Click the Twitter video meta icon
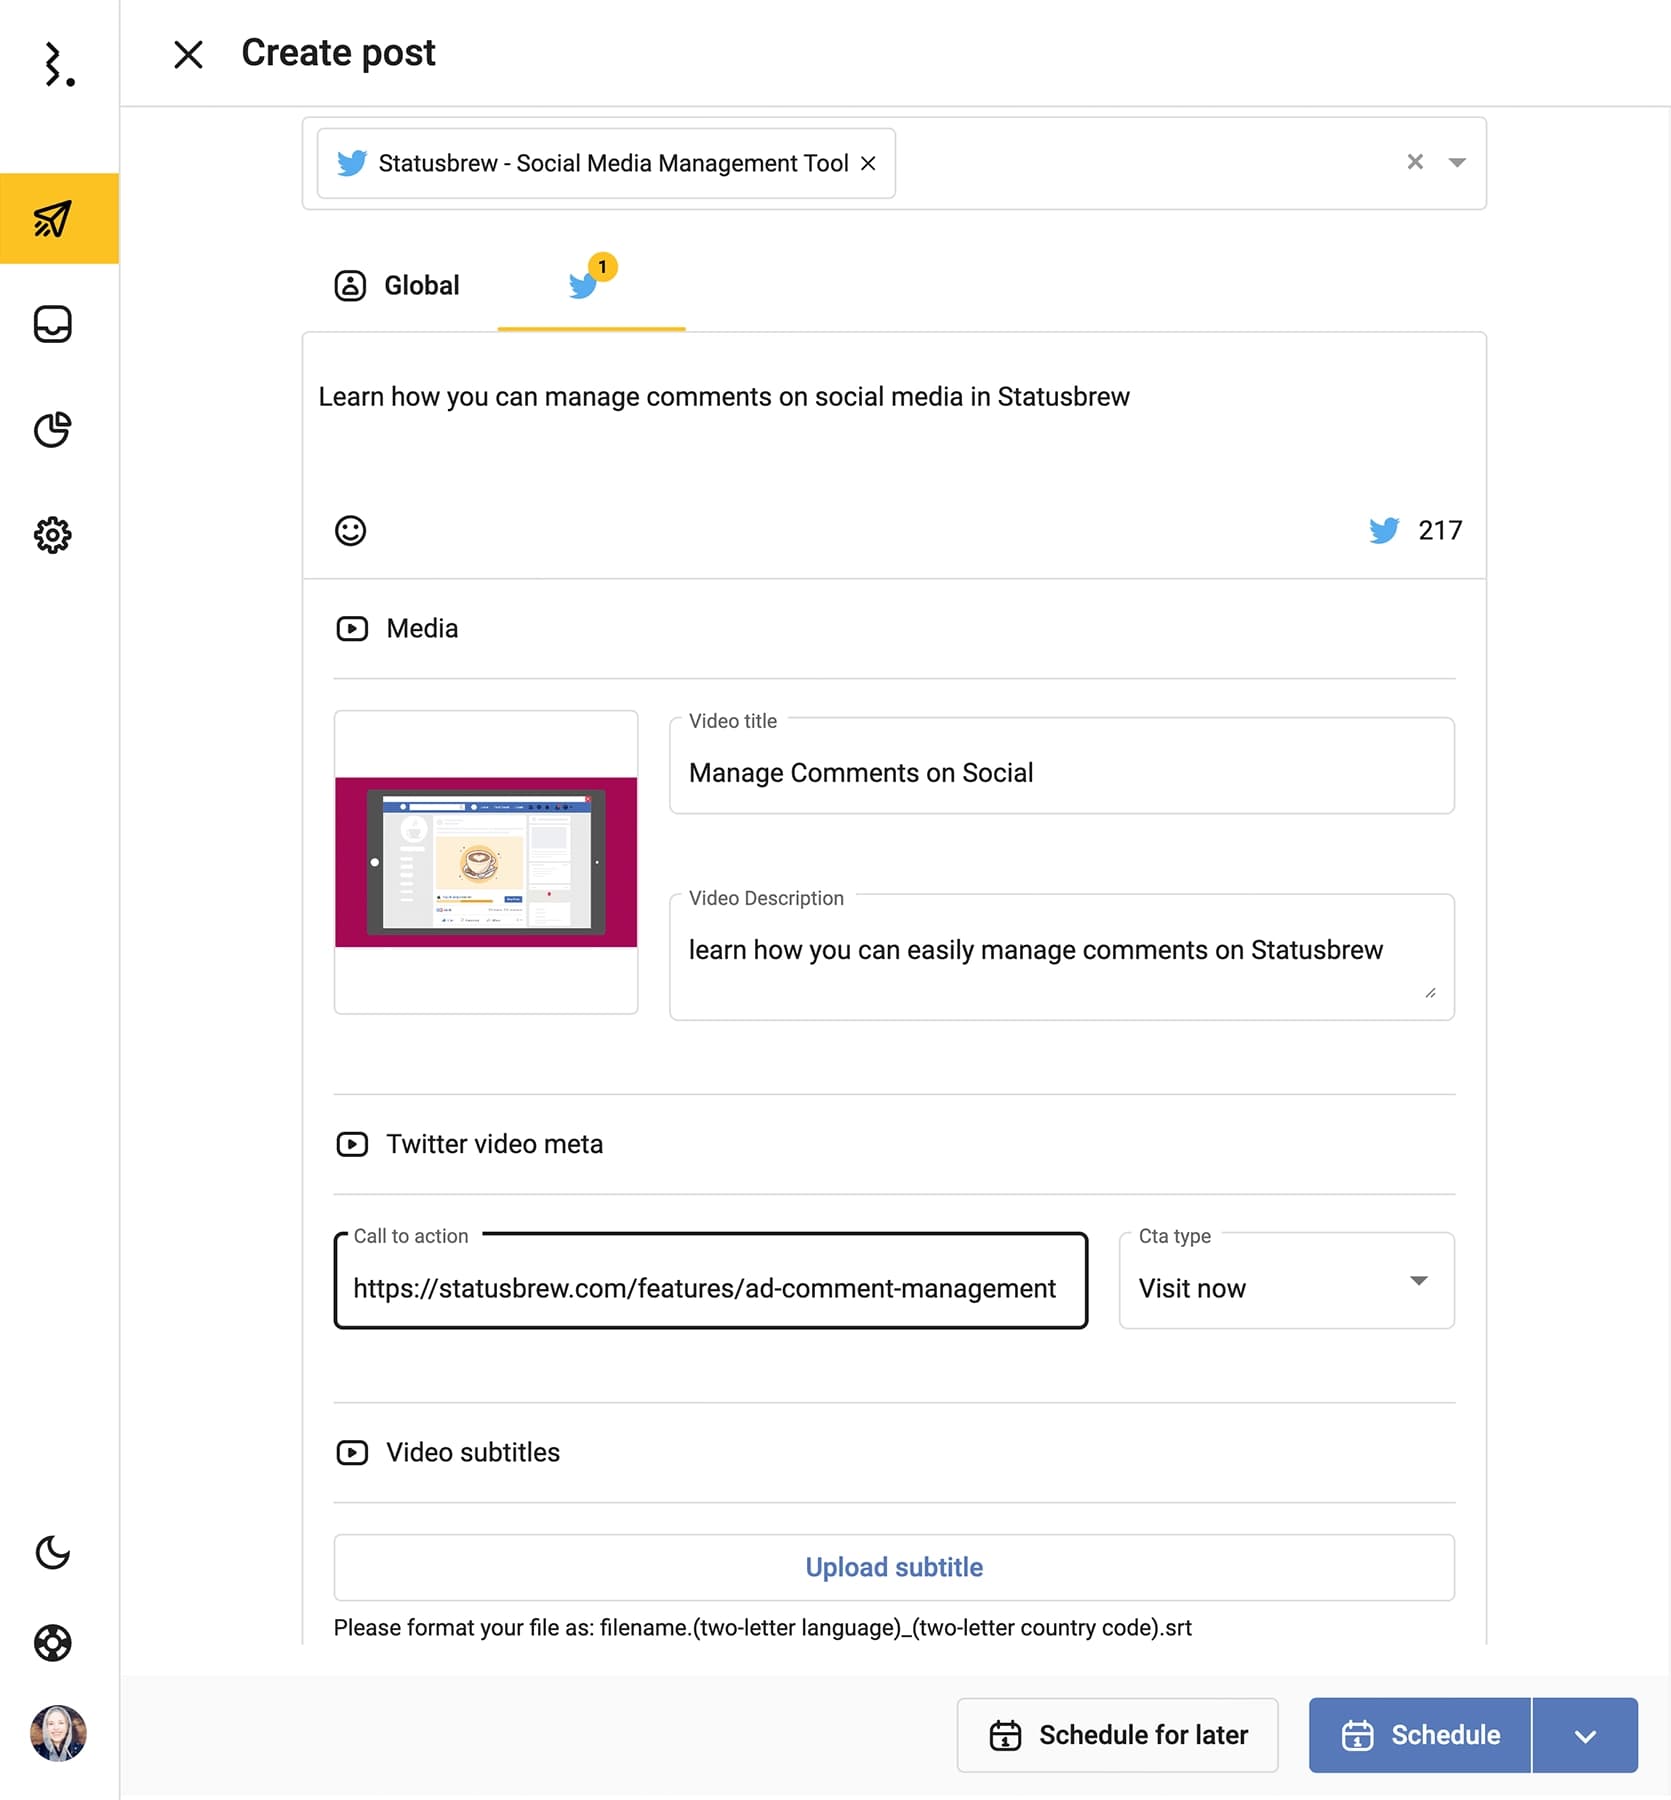The image size is (1671, 1800). [352, 1144]
